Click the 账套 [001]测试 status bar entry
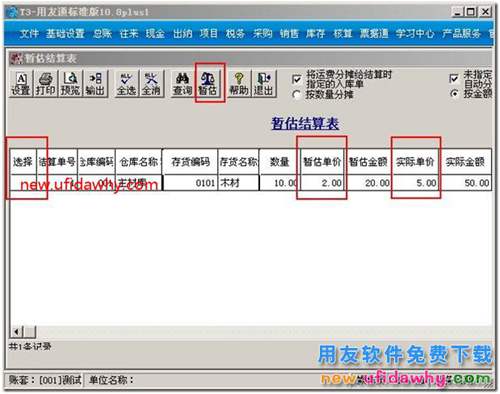 pyautogui.click(x=45, y=379)
